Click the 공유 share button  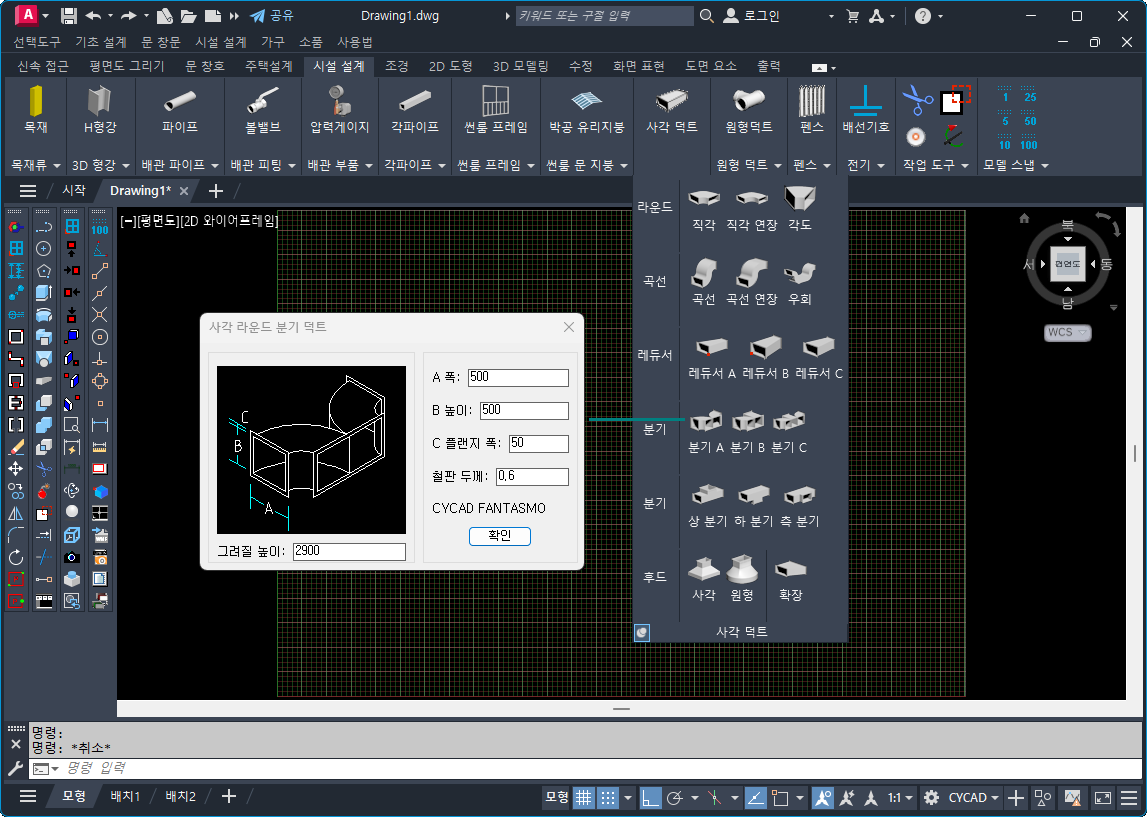(271, 16)
